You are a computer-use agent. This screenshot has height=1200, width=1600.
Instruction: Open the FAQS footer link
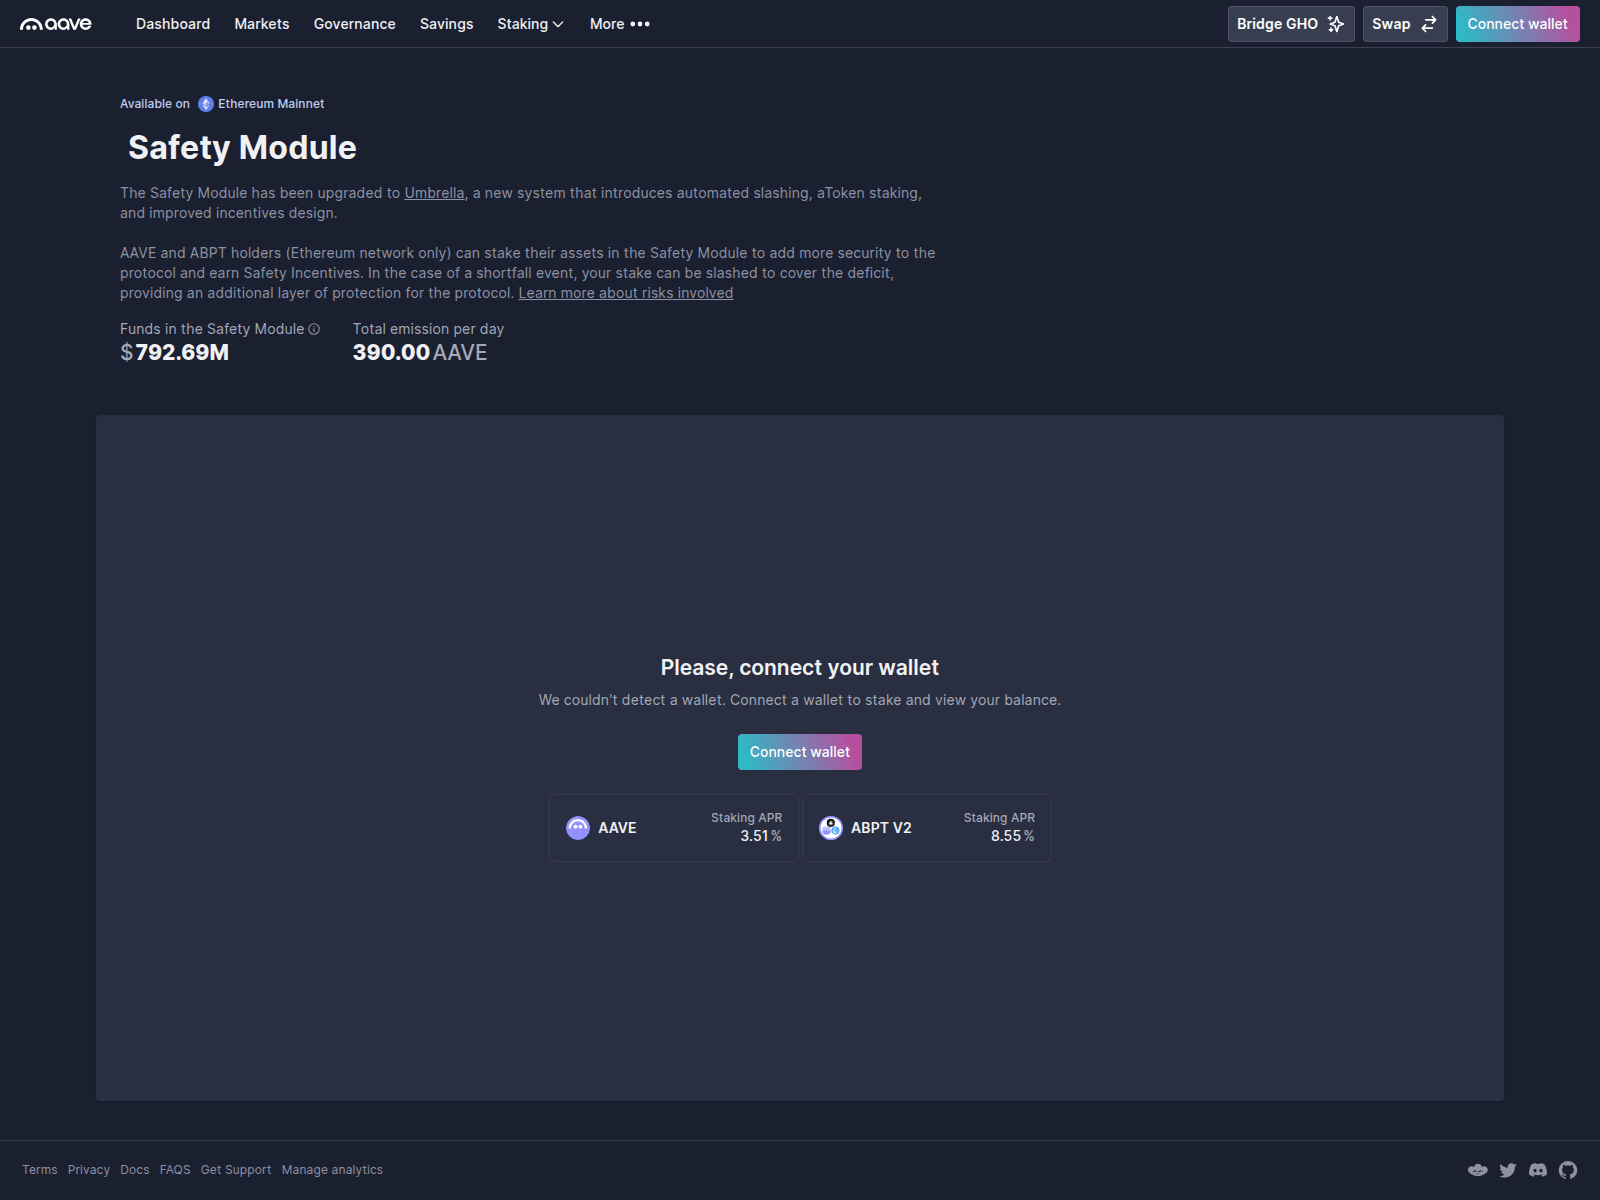[175, 1170]
